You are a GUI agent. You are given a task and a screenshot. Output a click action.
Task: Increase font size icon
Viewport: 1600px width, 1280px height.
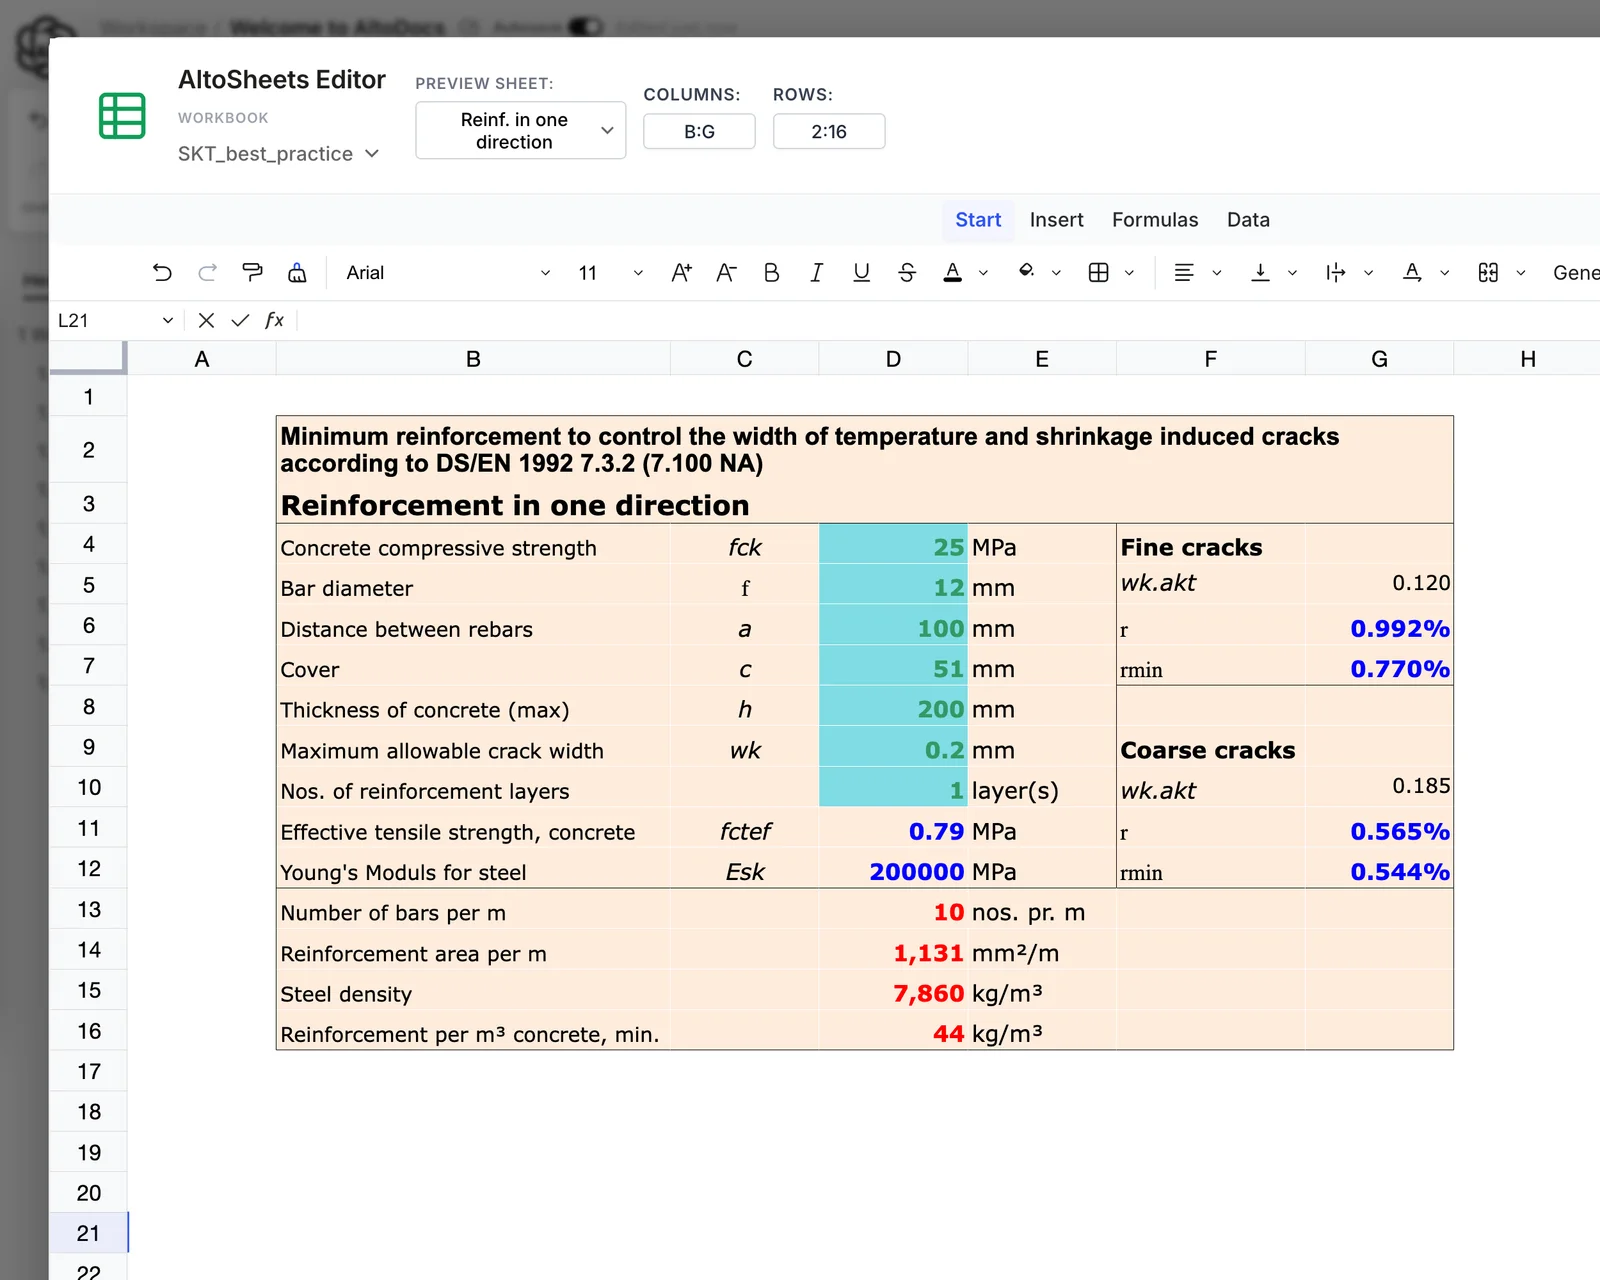coord(681,273)
